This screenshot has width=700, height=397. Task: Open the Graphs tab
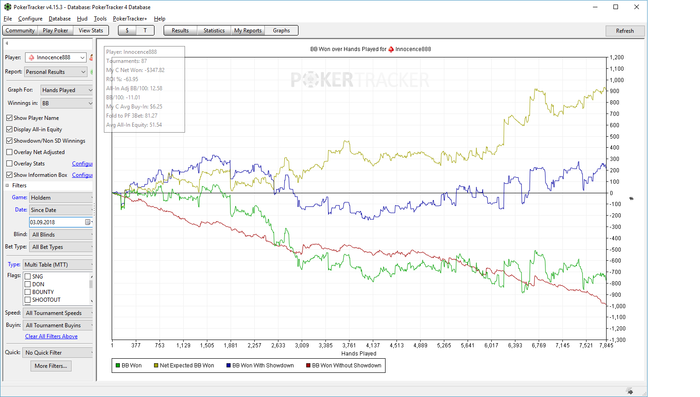[281, 30]
